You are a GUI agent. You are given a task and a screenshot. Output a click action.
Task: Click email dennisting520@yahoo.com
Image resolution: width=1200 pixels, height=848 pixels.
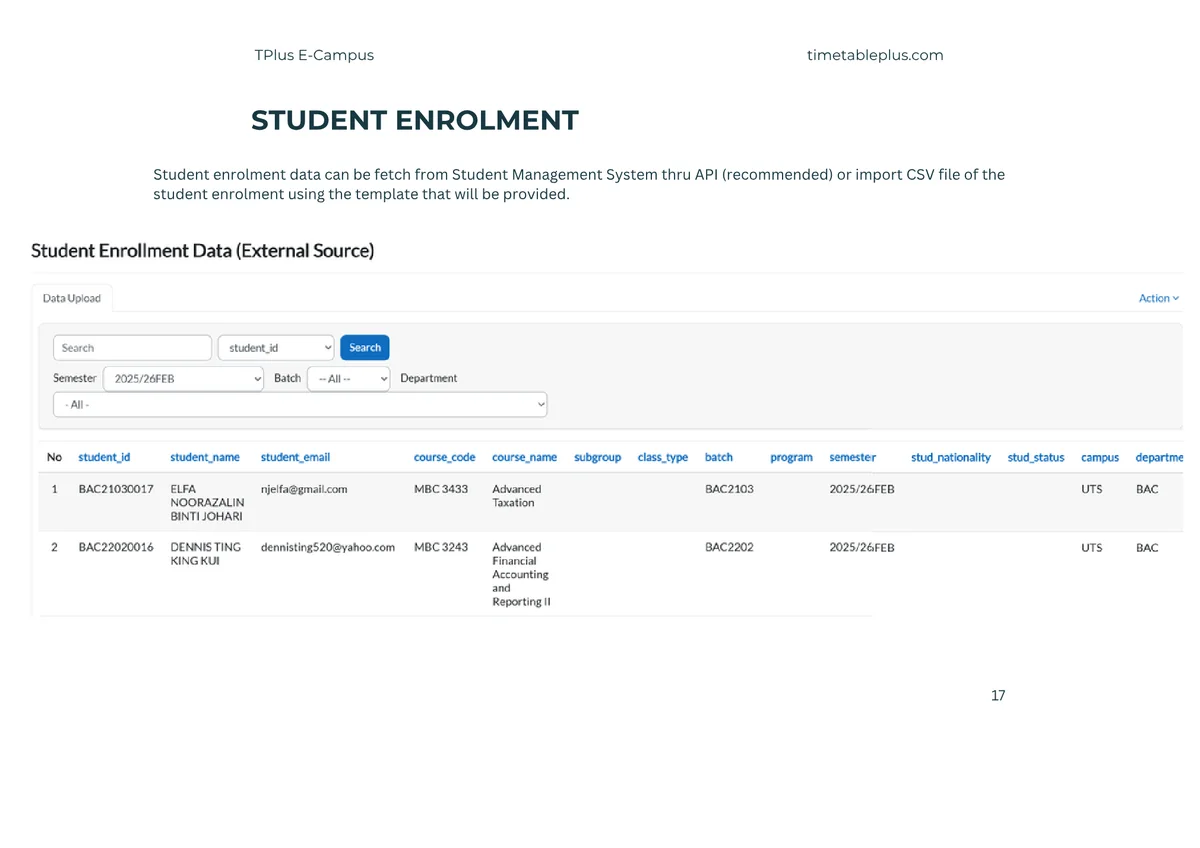(328, 547)
